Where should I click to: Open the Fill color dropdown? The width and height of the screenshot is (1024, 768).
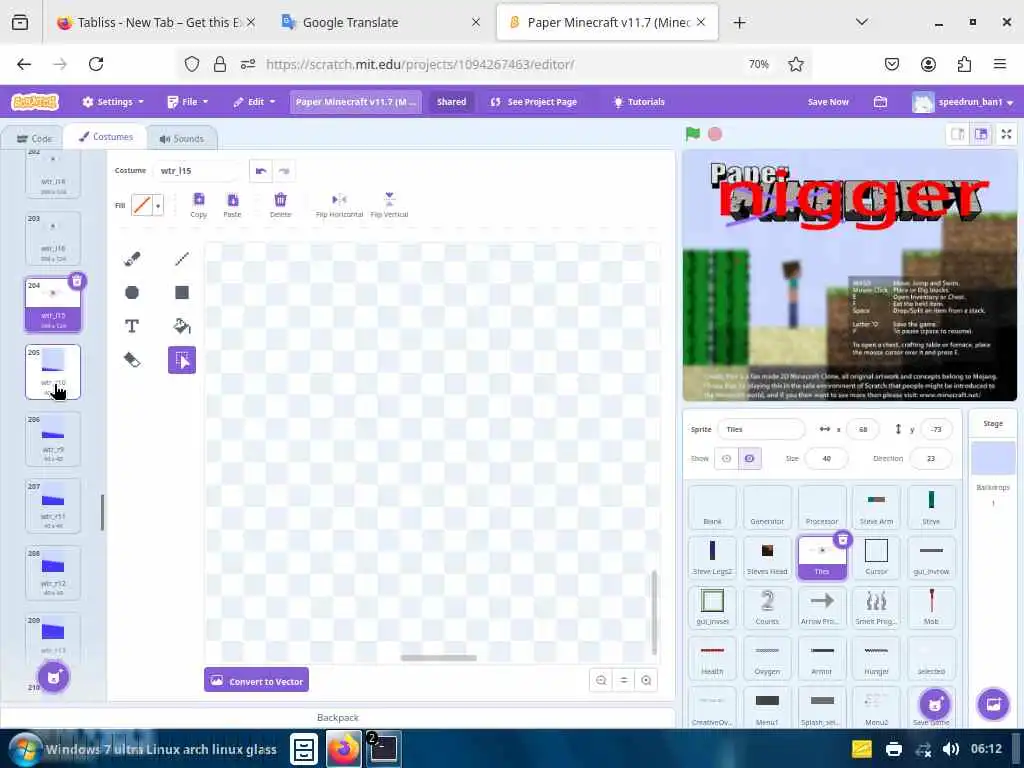(x=158, y=206)
